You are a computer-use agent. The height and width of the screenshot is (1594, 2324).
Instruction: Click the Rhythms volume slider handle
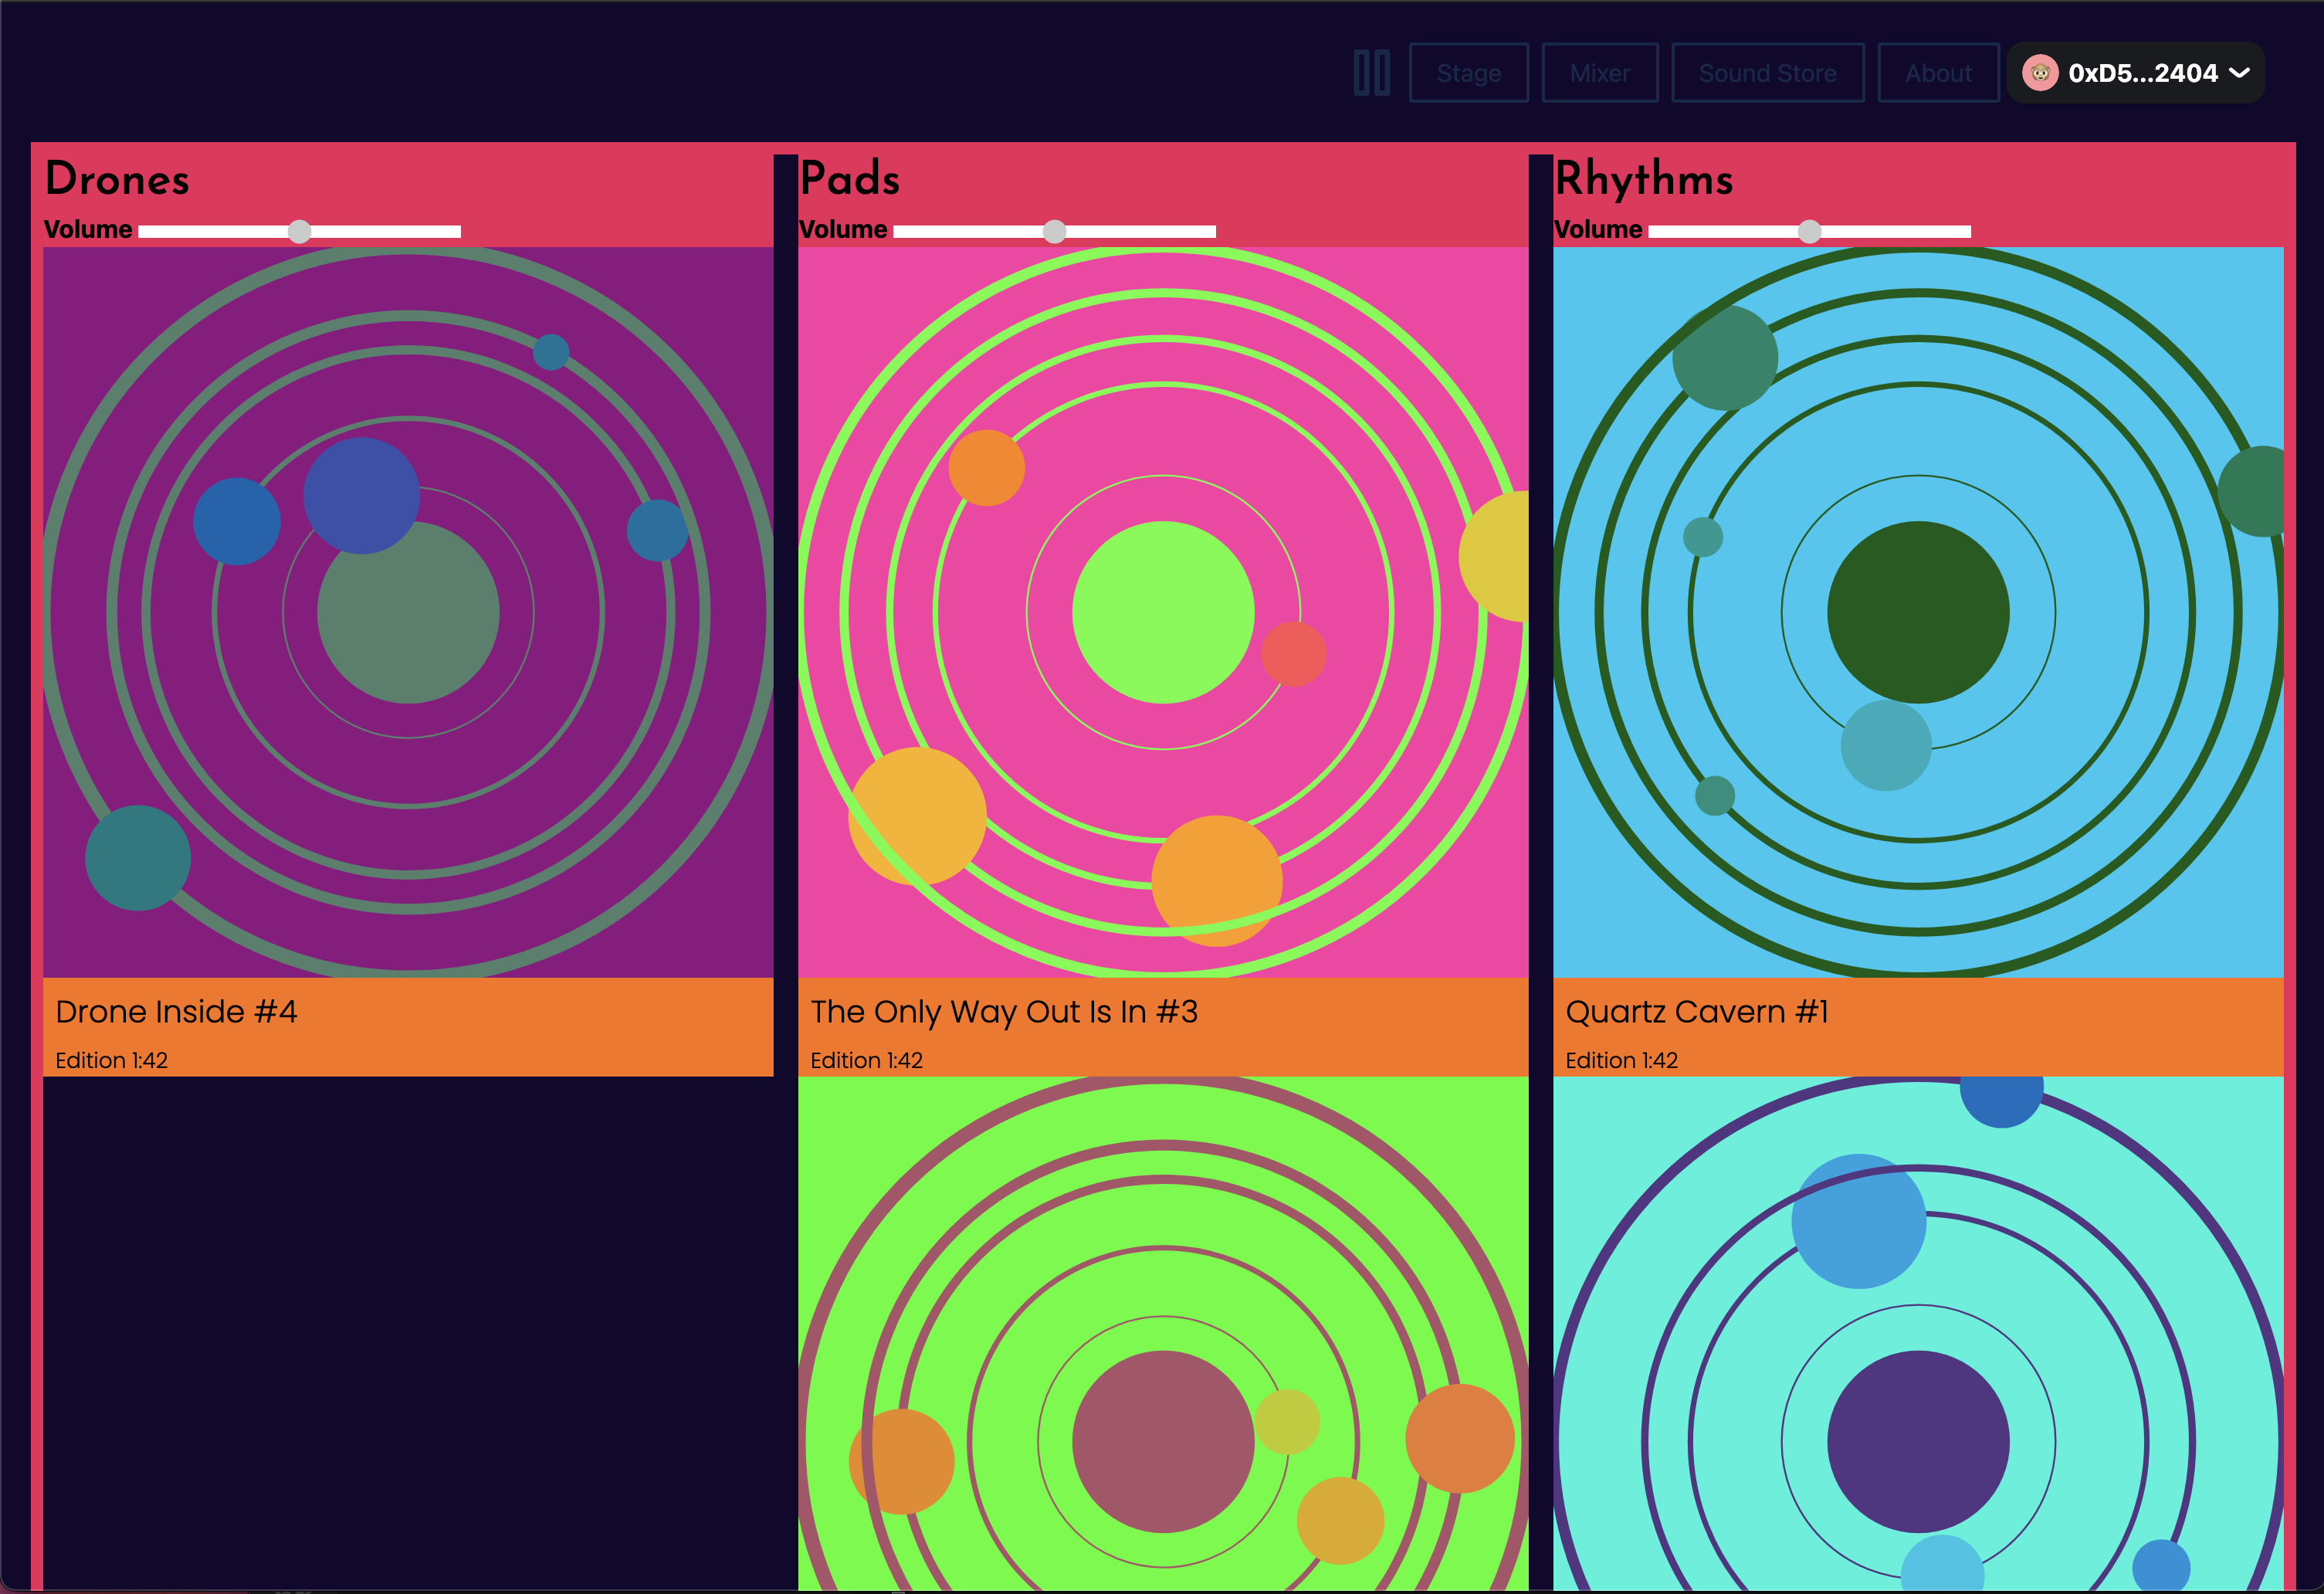pyautogui.click(x=1809, y=232)
